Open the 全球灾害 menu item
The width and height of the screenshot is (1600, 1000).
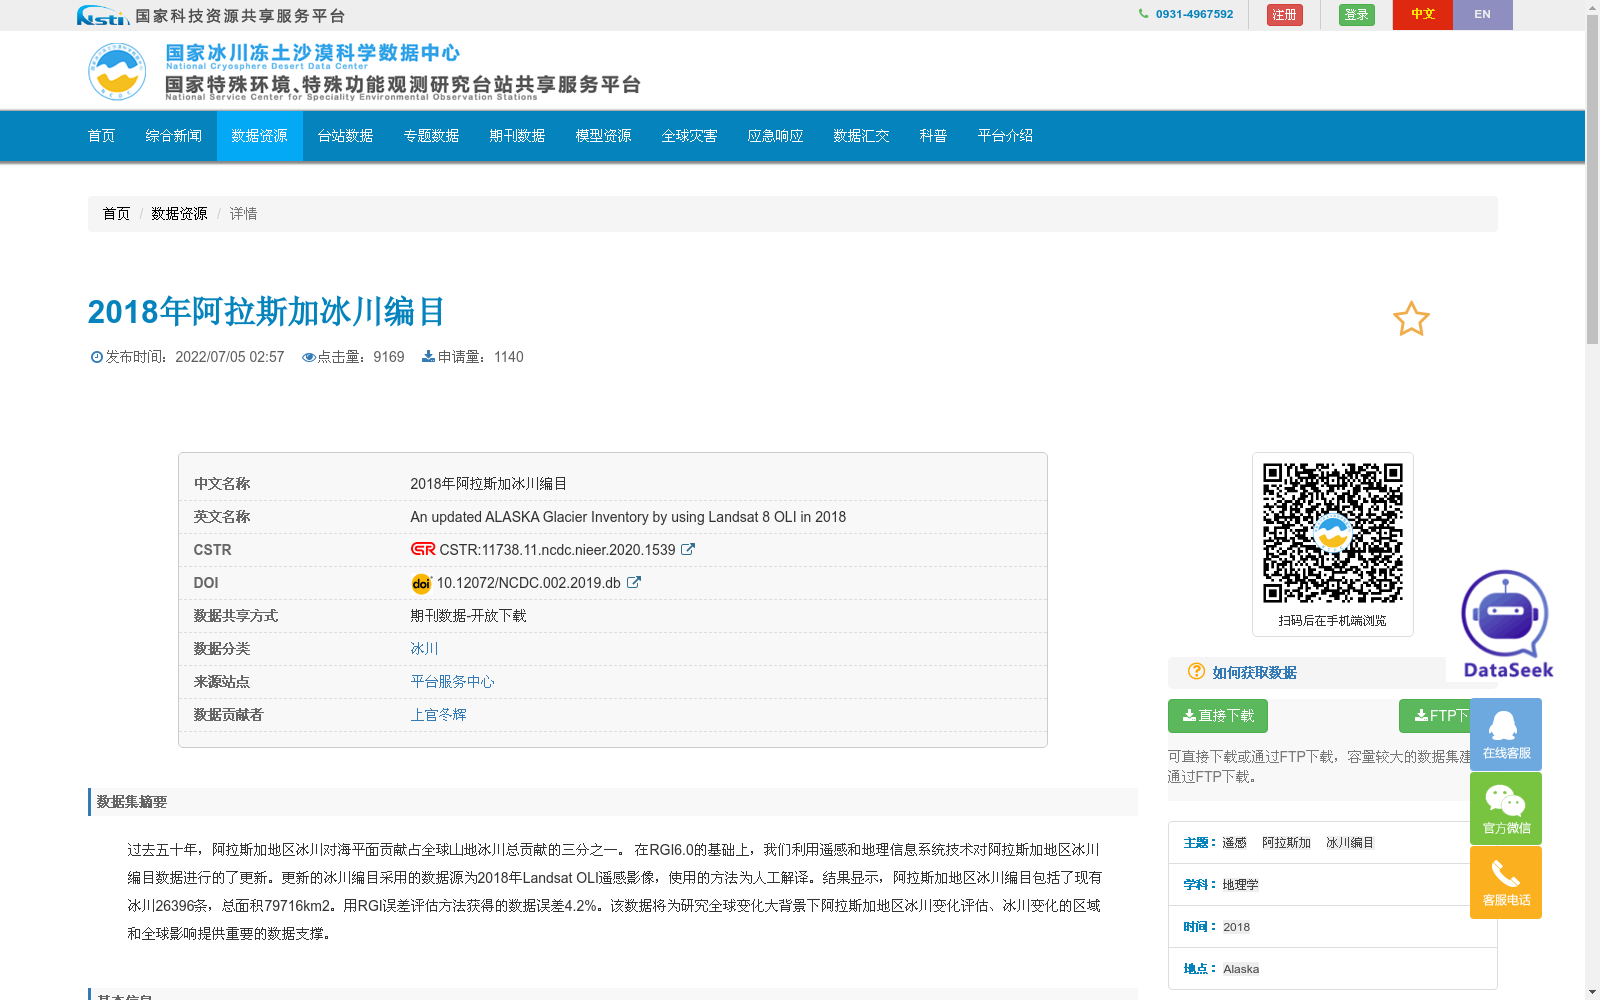point(690,136)
